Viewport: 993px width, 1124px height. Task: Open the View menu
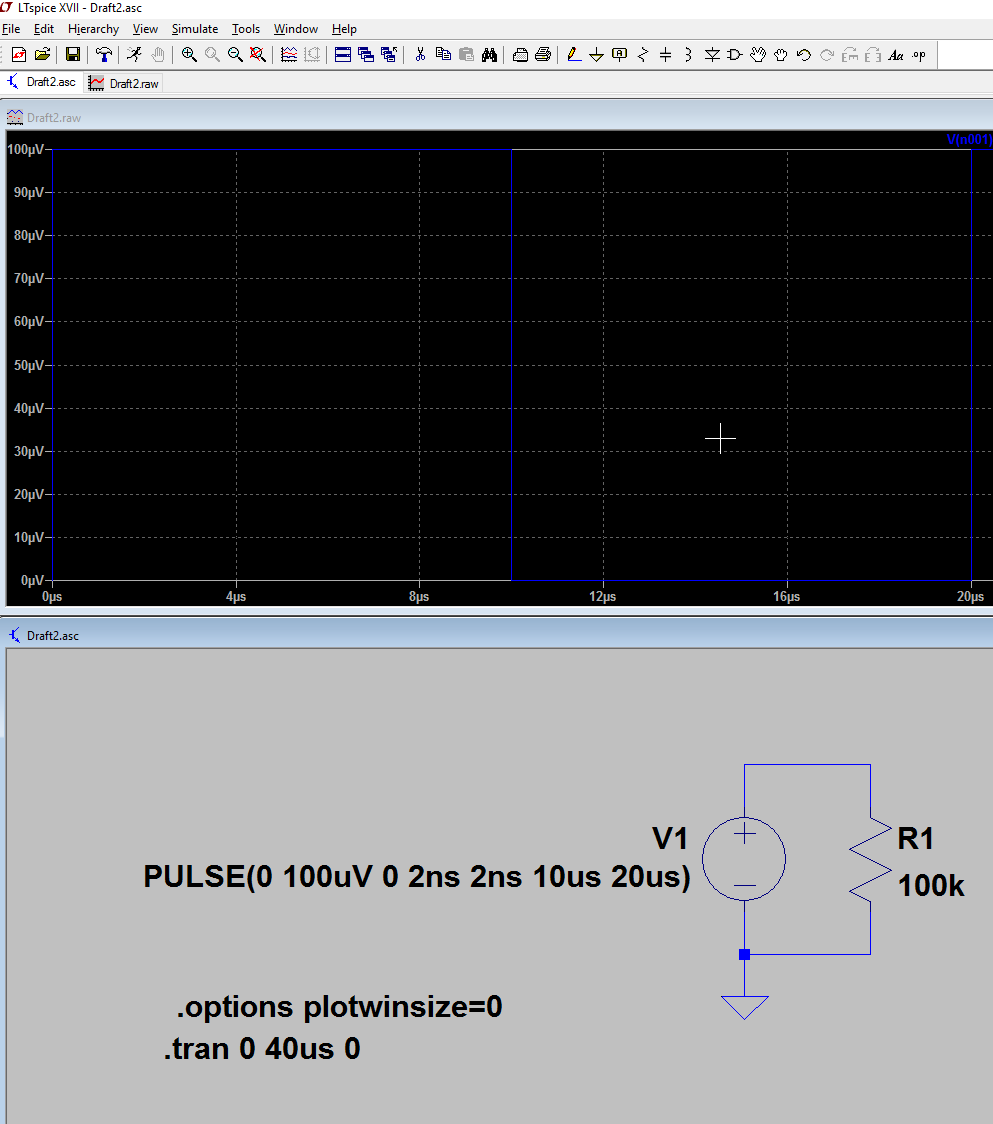pyautogui.click(x=145, y=29)
